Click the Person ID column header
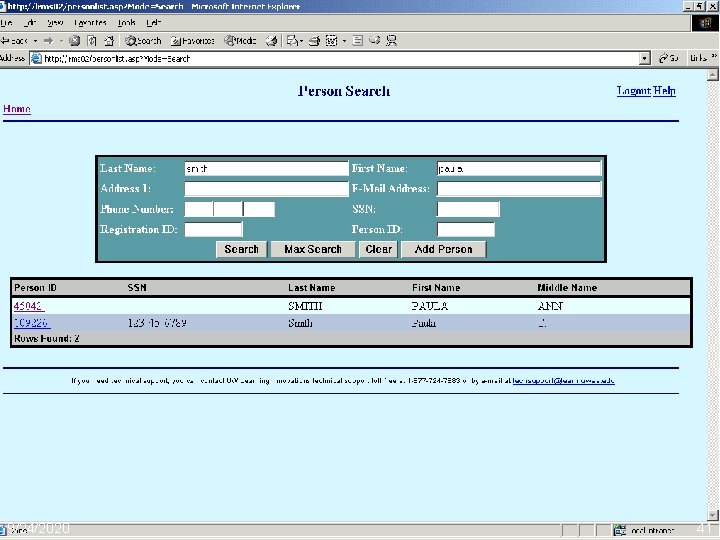 (35, 288)
